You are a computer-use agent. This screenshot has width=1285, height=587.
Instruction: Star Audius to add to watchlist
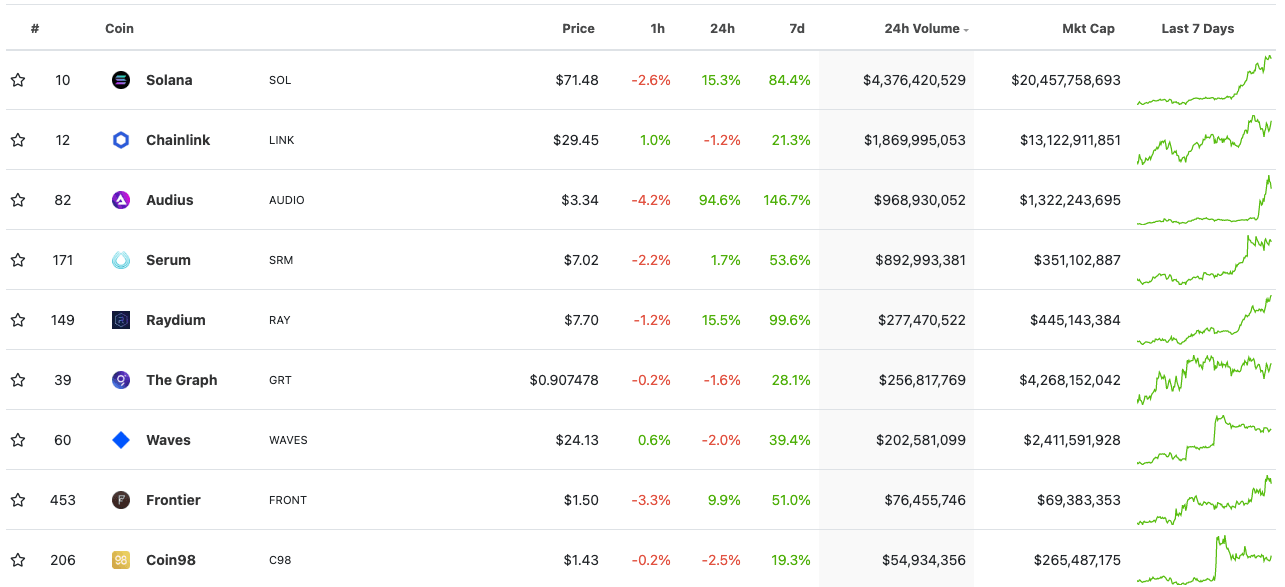point(18,200)
